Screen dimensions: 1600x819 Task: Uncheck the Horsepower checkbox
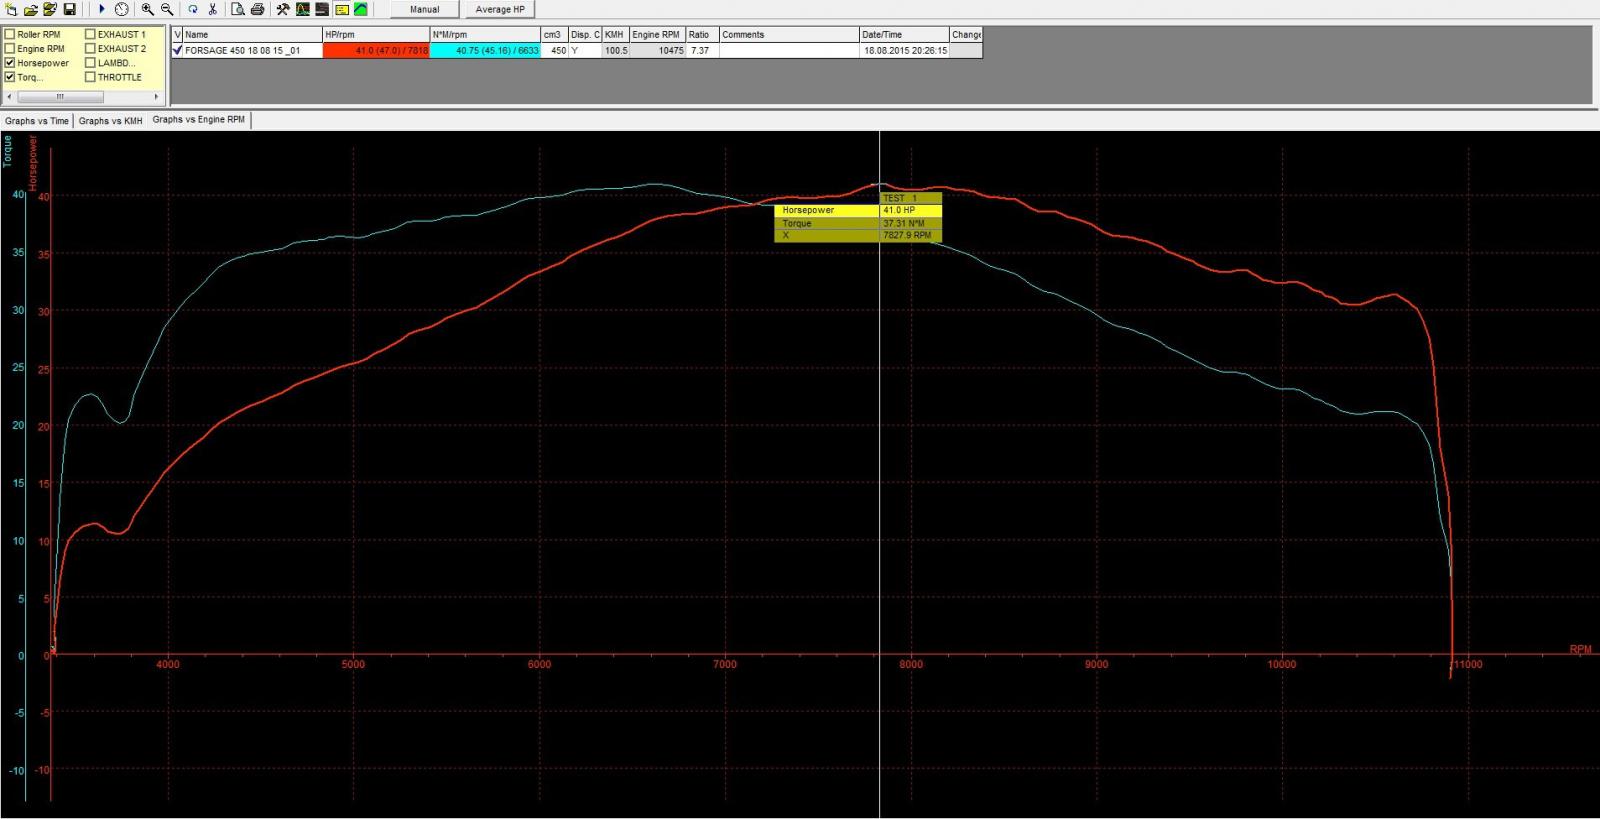click(10, 63)
